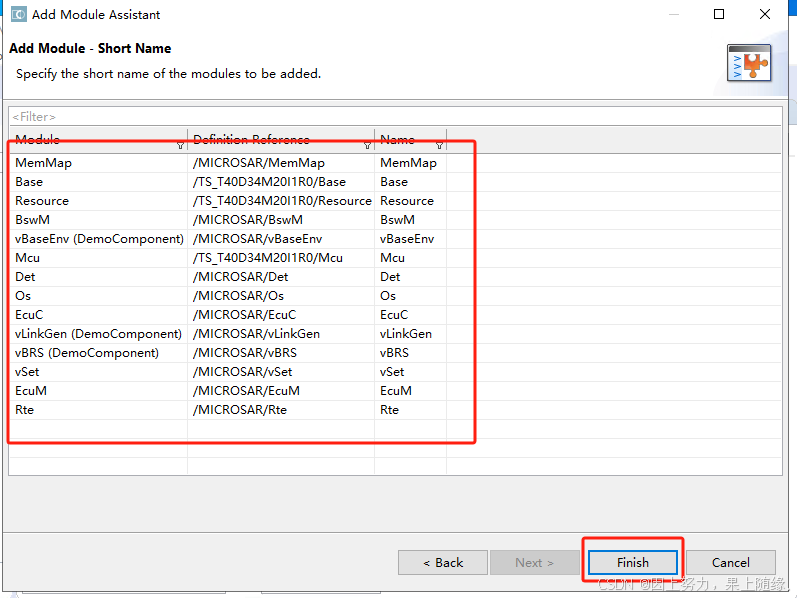797x598 pixels.
Task: Click the /TS_T40D34M20I1R0/Base definition reference
Action: [x=281, y=182]
